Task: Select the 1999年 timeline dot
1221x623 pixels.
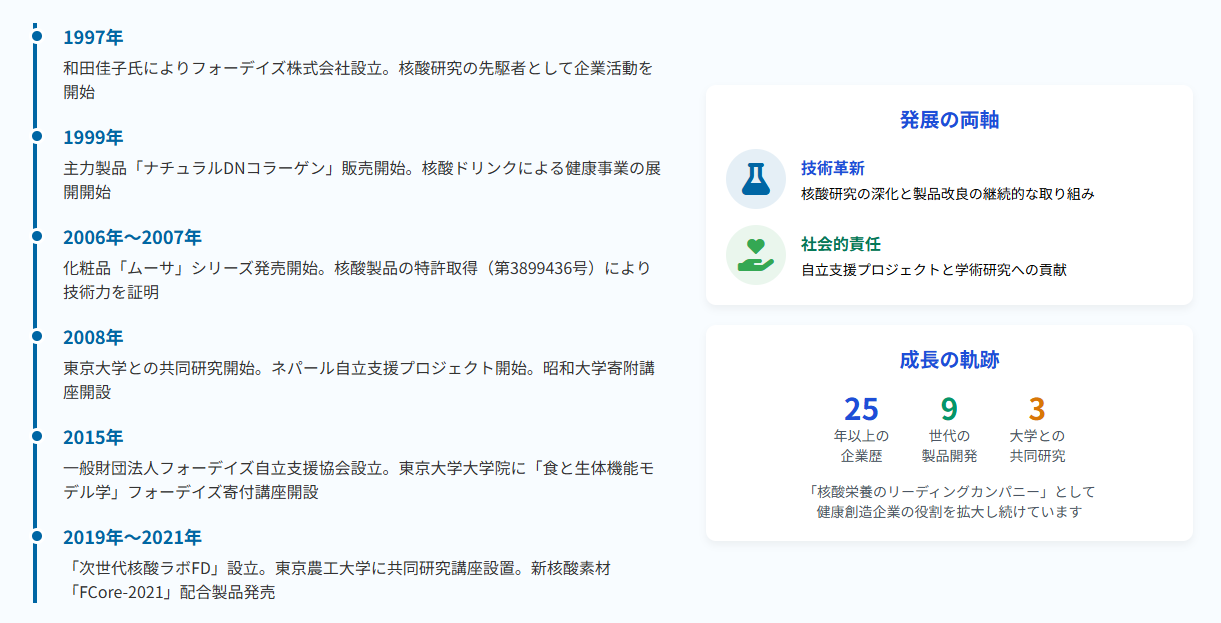Action: click(x=37, y=136)
